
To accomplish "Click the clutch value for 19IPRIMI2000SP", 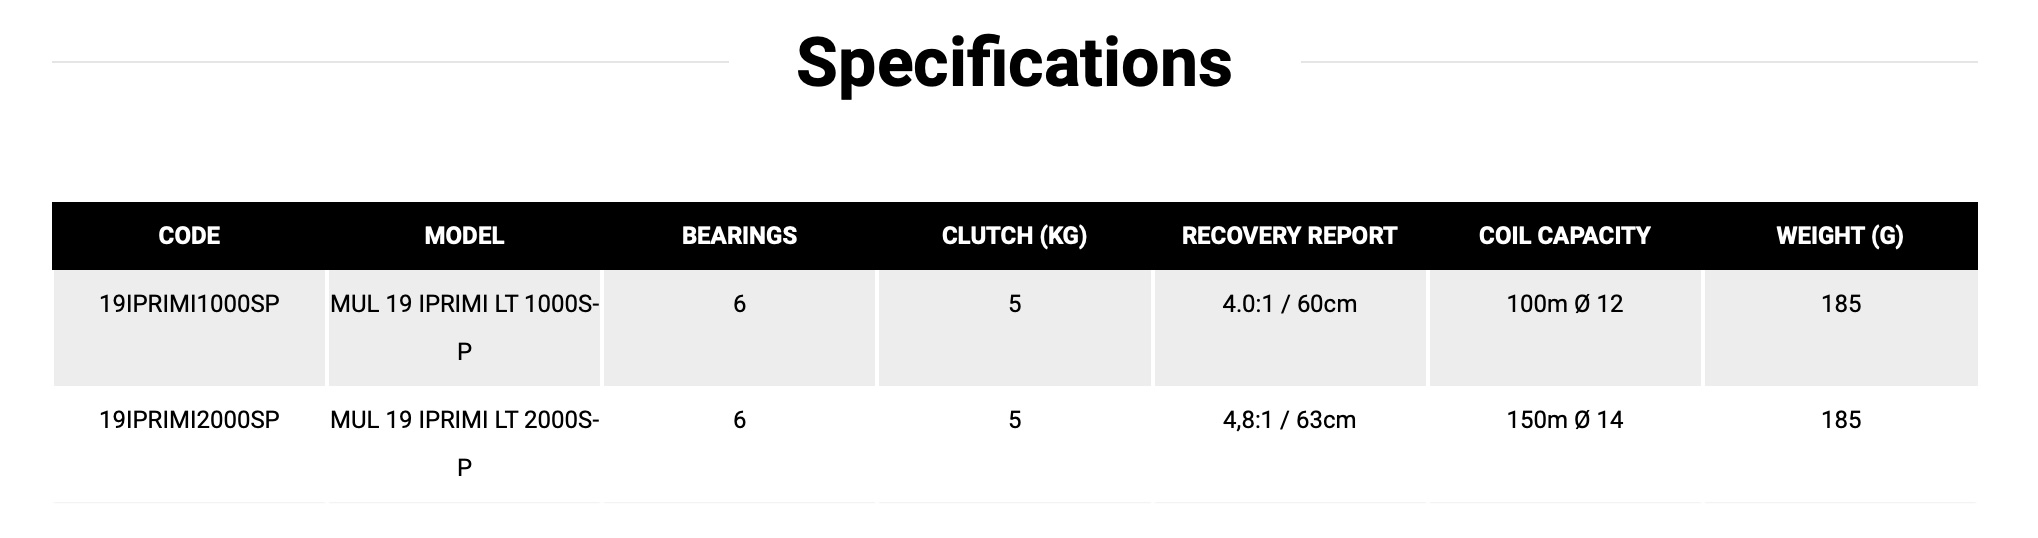I will 1014,420.
